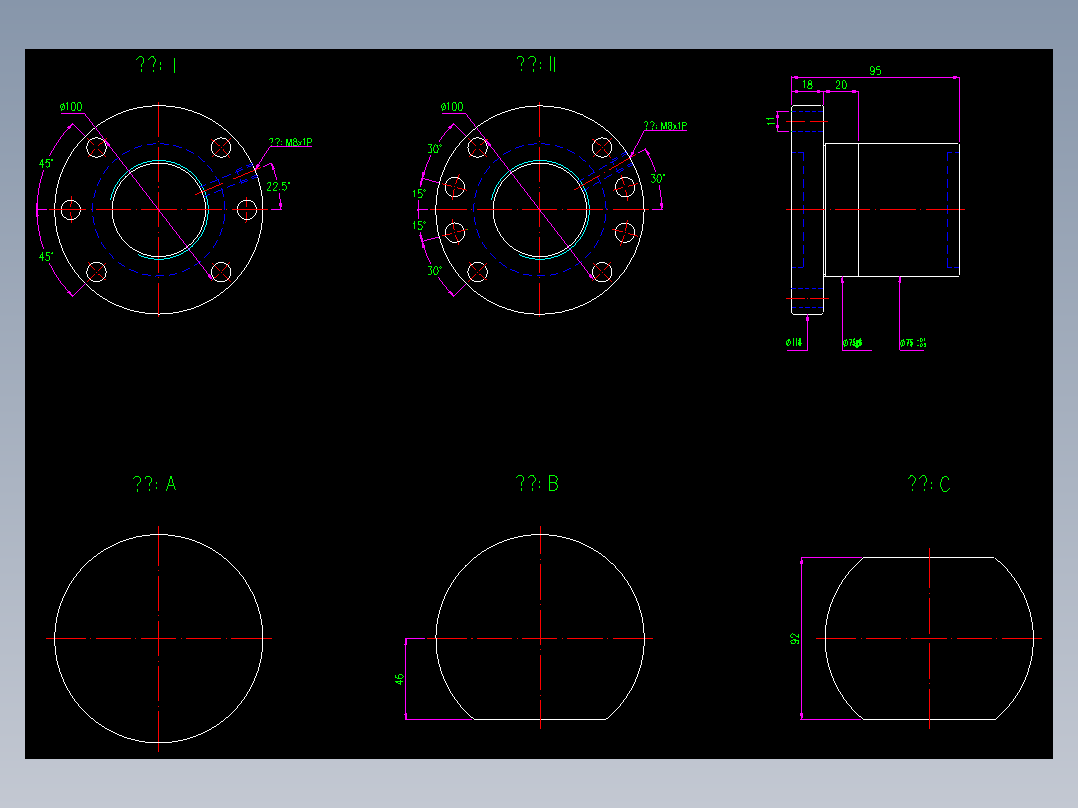
Task: Select the '??: A' label
Action: (x=155, y=484)
